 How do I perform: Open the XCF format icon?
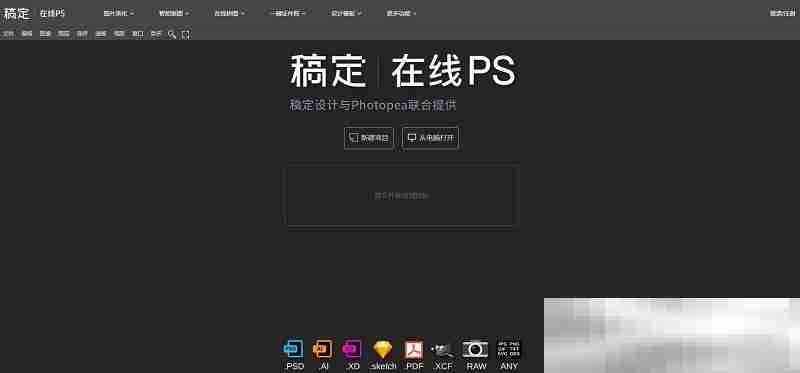coord(443,350)
